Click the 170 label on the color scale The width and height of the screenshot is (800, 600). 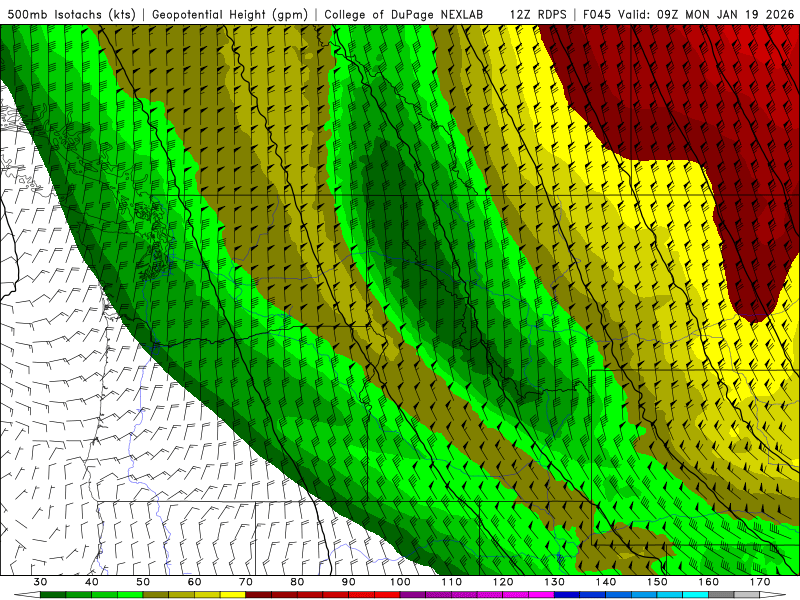pyautogui.click(x=760, y=582)
